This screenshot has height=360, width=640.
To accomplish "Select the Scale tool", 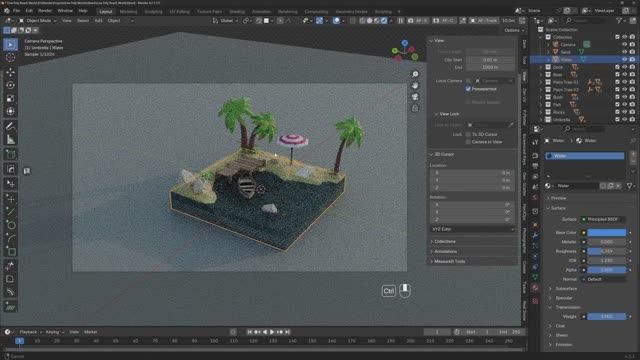I will pyautogui.click(x=11, y=98).
